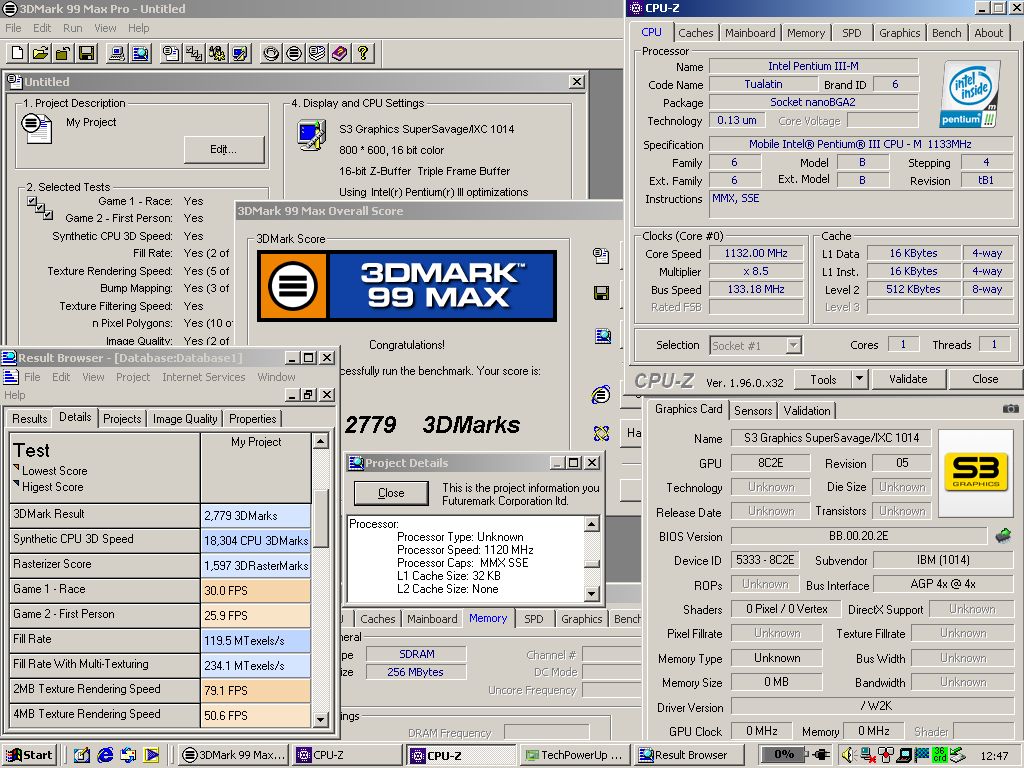Switch to the Validation tab in GPU-Z
The width and height of the screenshot is (1024, 768).
coord(807,410)
